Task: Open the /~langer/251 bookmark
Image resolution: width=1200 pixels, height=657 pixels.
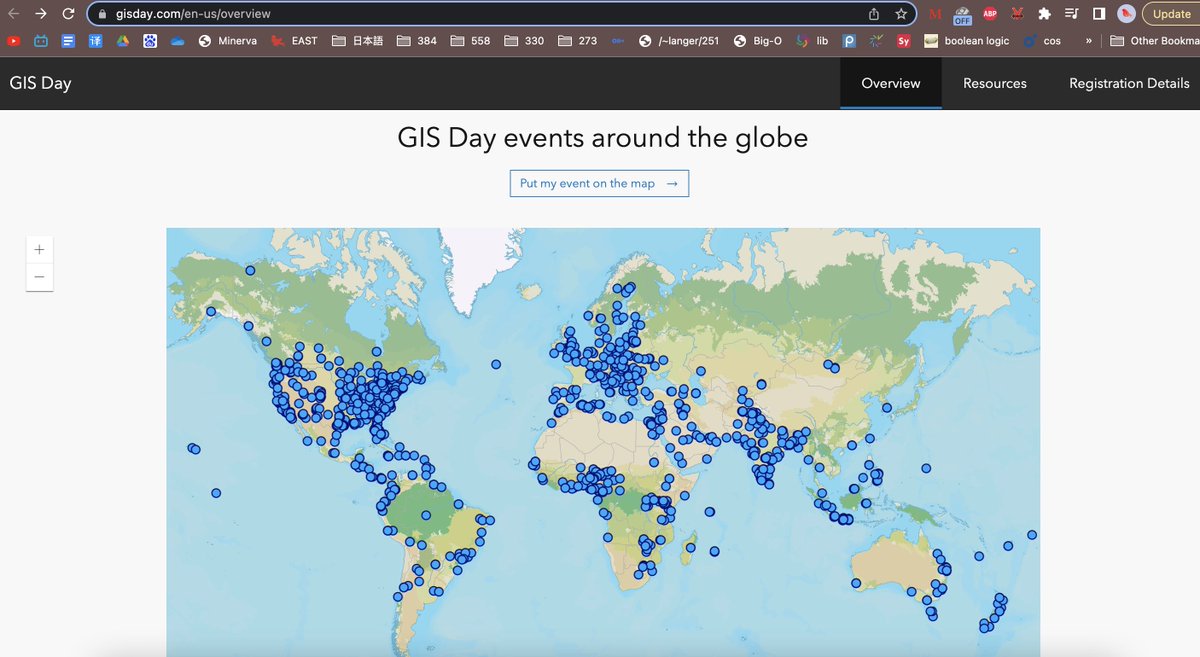Action: tap(679, 41)
